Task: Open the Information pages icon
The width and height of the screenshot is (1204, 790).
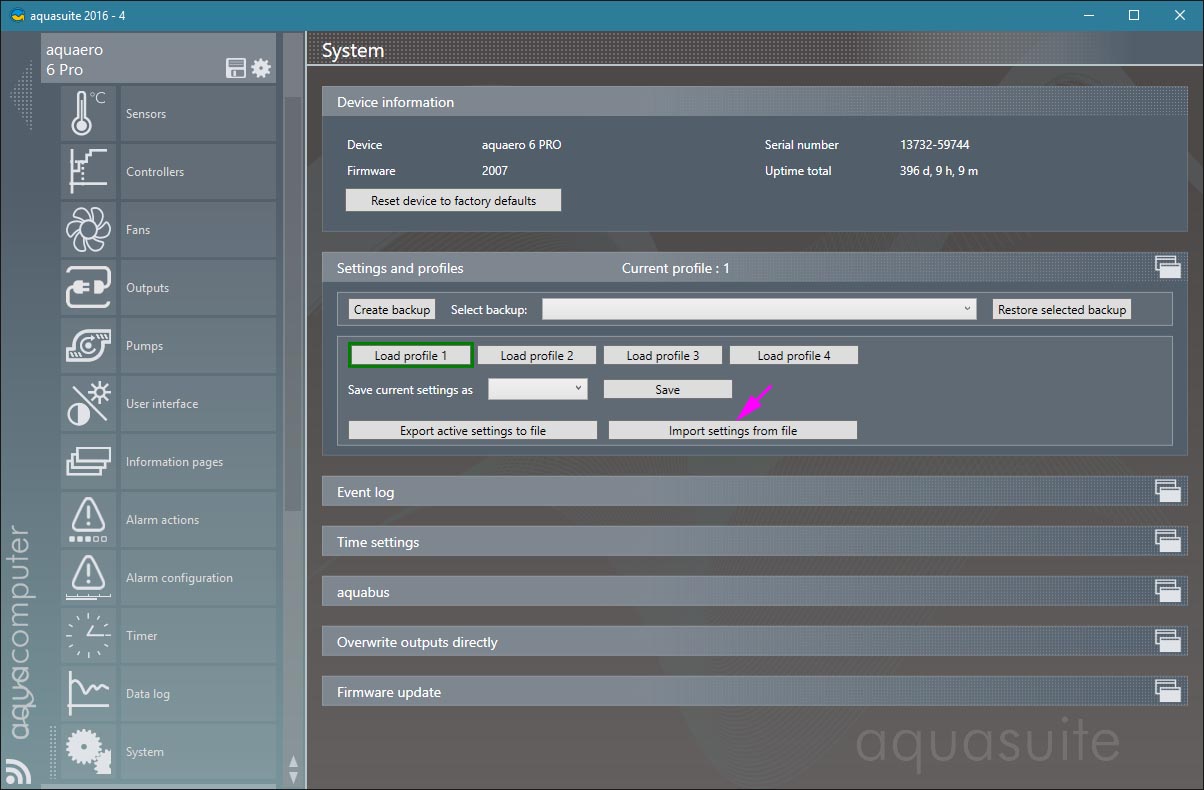Action: point(89,462)
